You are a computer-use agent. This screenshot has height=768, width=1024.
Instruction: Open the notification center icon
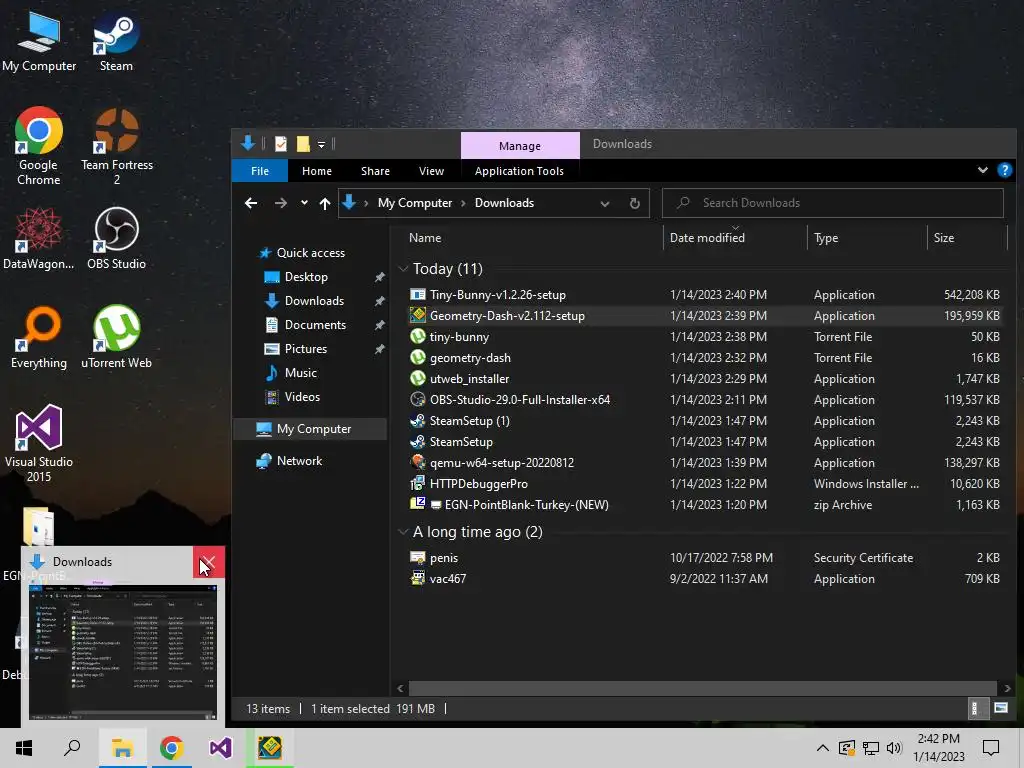(x=991, y=748)
